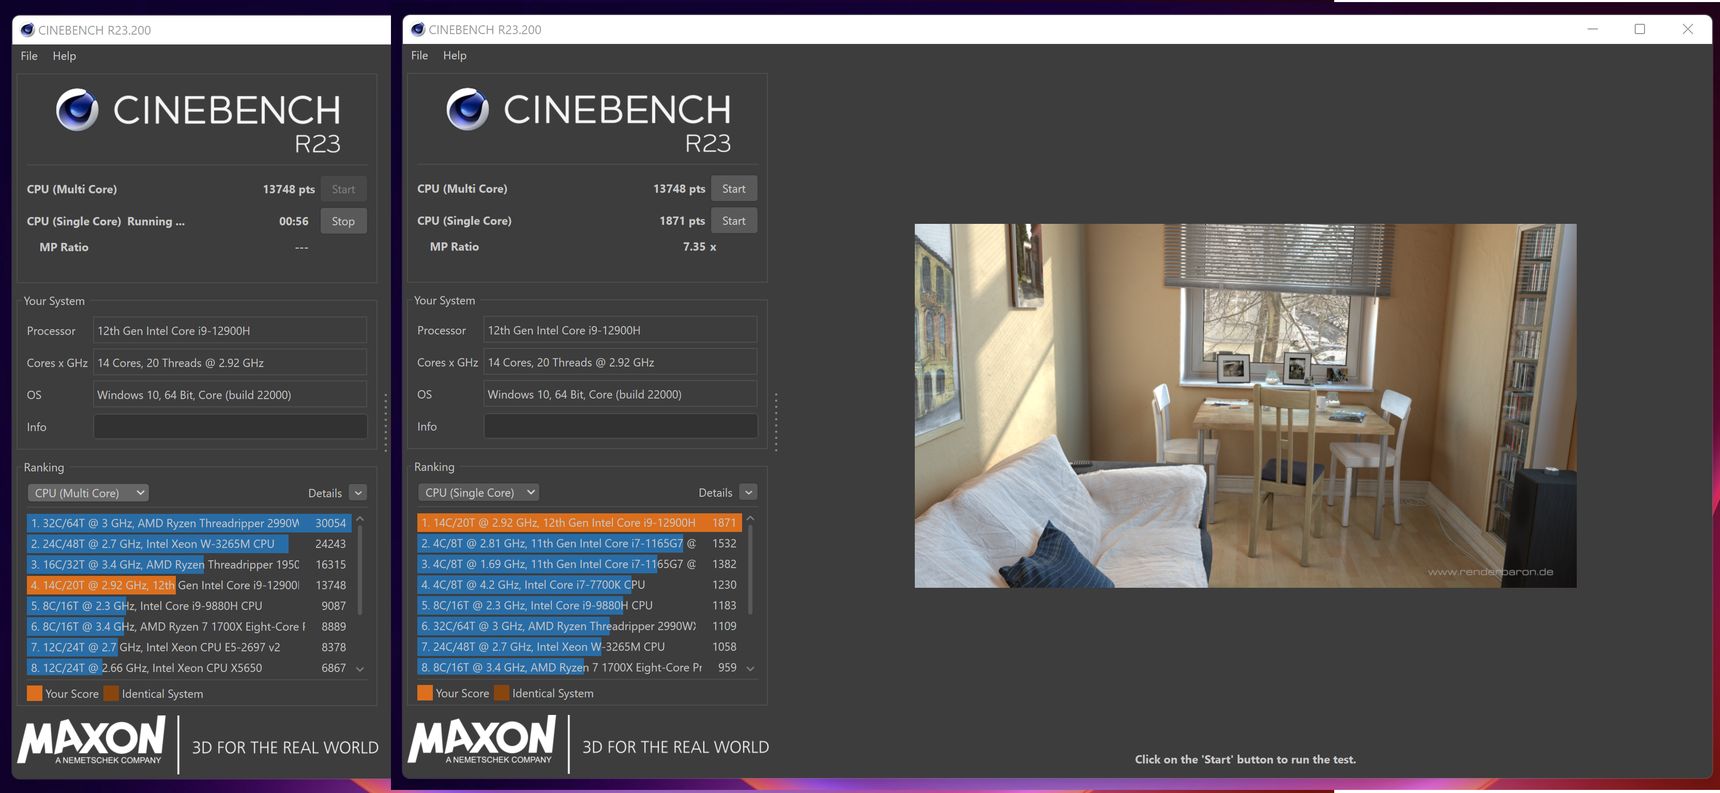Select i7-1165G7 row scoring 1532

pos(579,543)
